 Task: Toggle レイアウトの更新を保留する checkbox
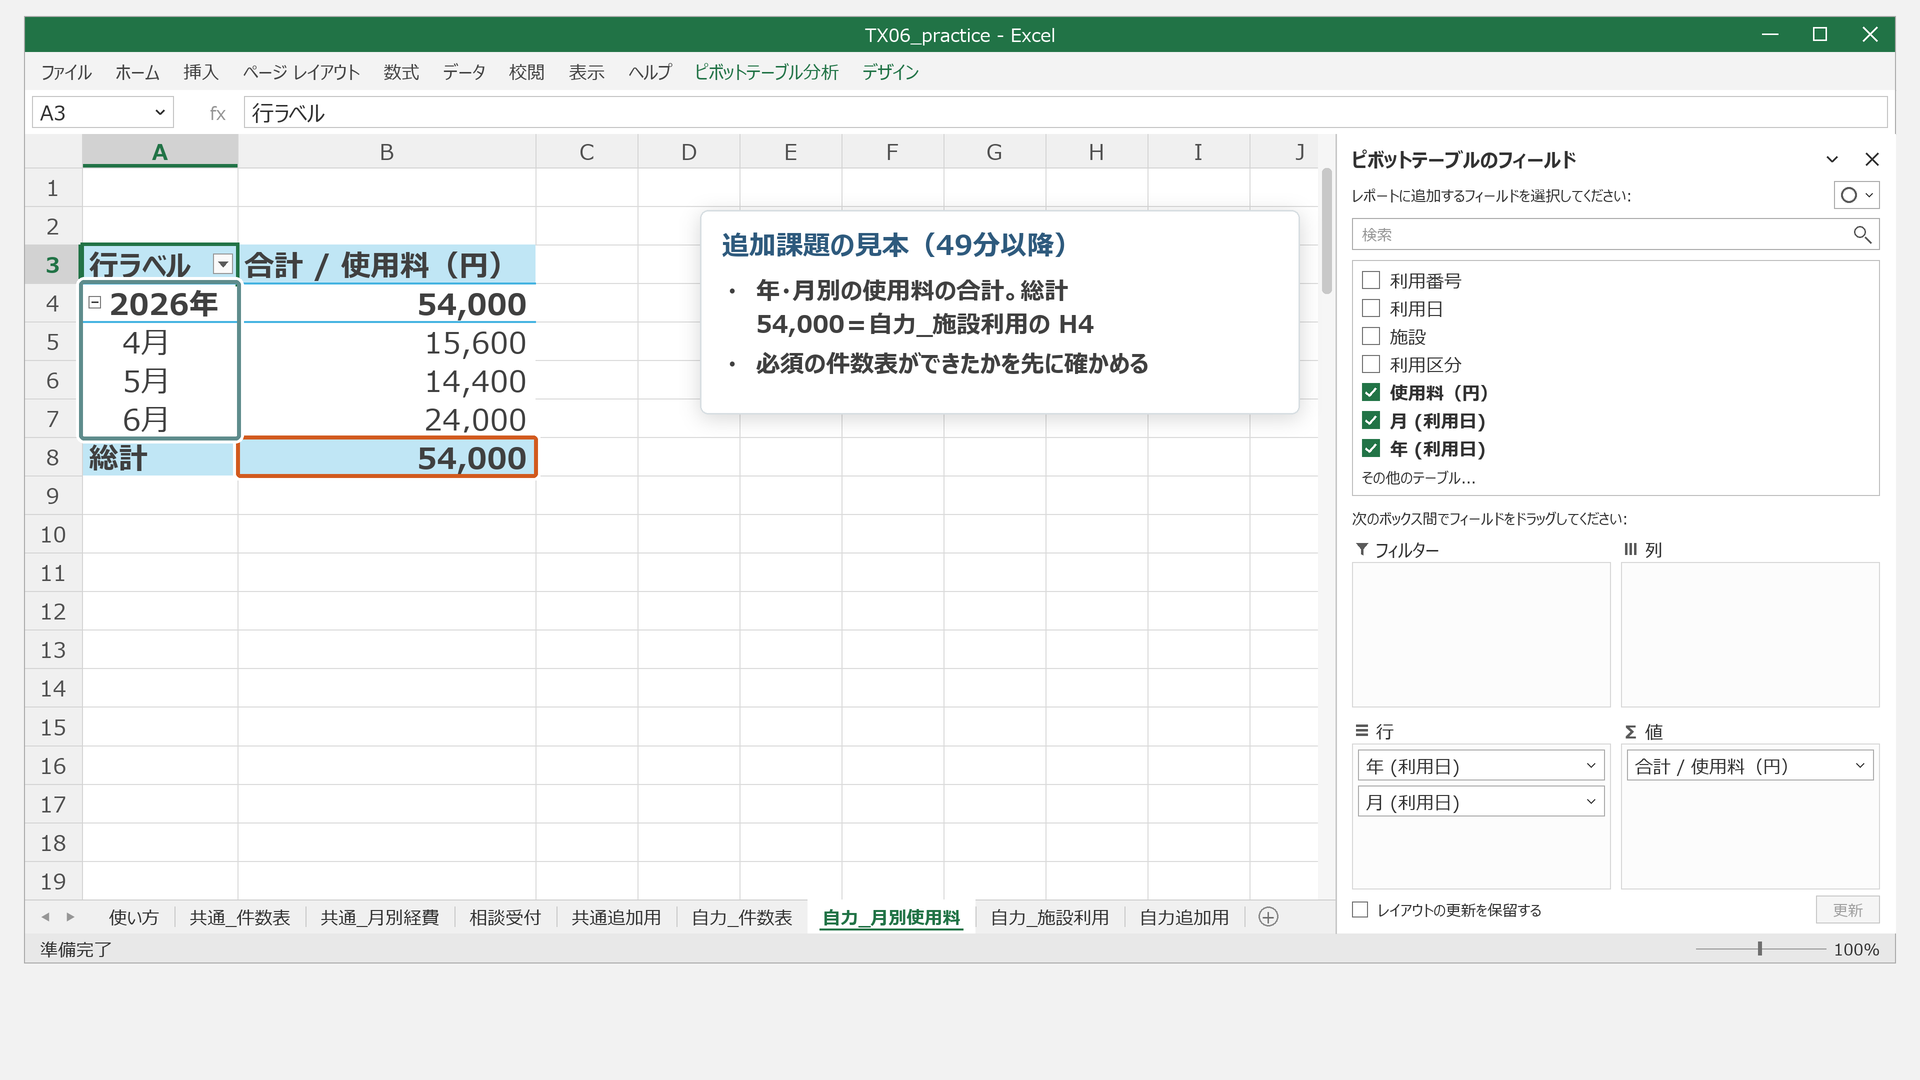click(1360, 910)
